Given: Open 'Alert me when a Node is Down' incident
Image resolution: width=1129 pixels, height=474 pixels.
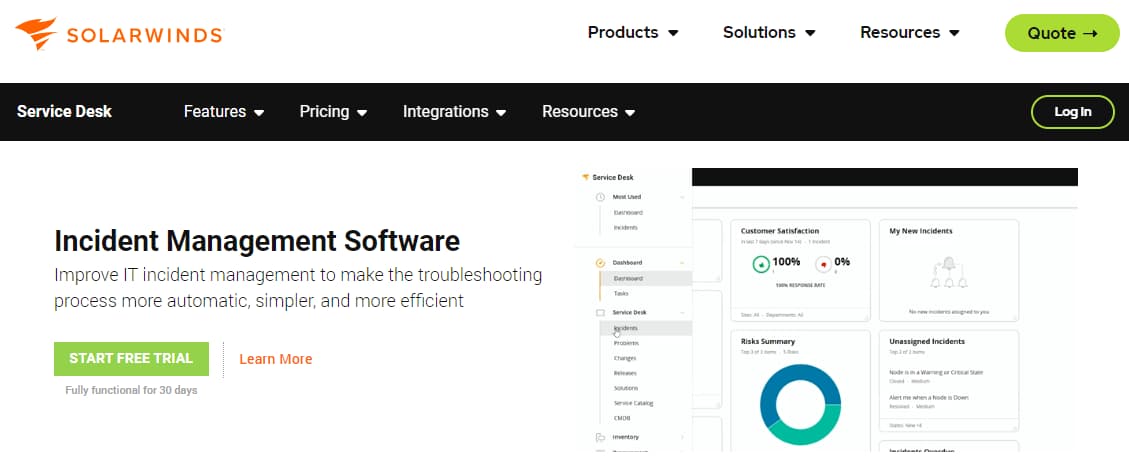Looking at the screenshot, I should [929, 398].
